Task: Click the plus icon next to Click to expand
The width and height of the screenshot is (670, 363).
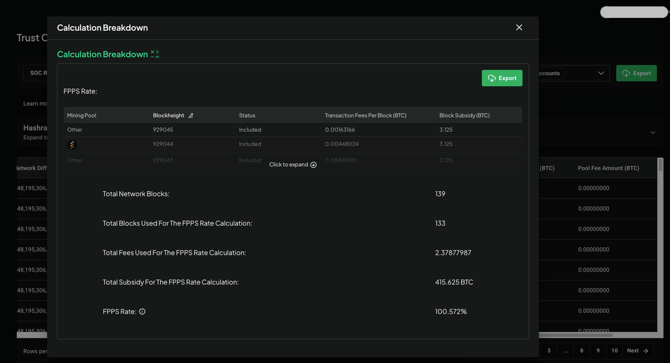Action: pyautogui.click(x=314, y=165)
